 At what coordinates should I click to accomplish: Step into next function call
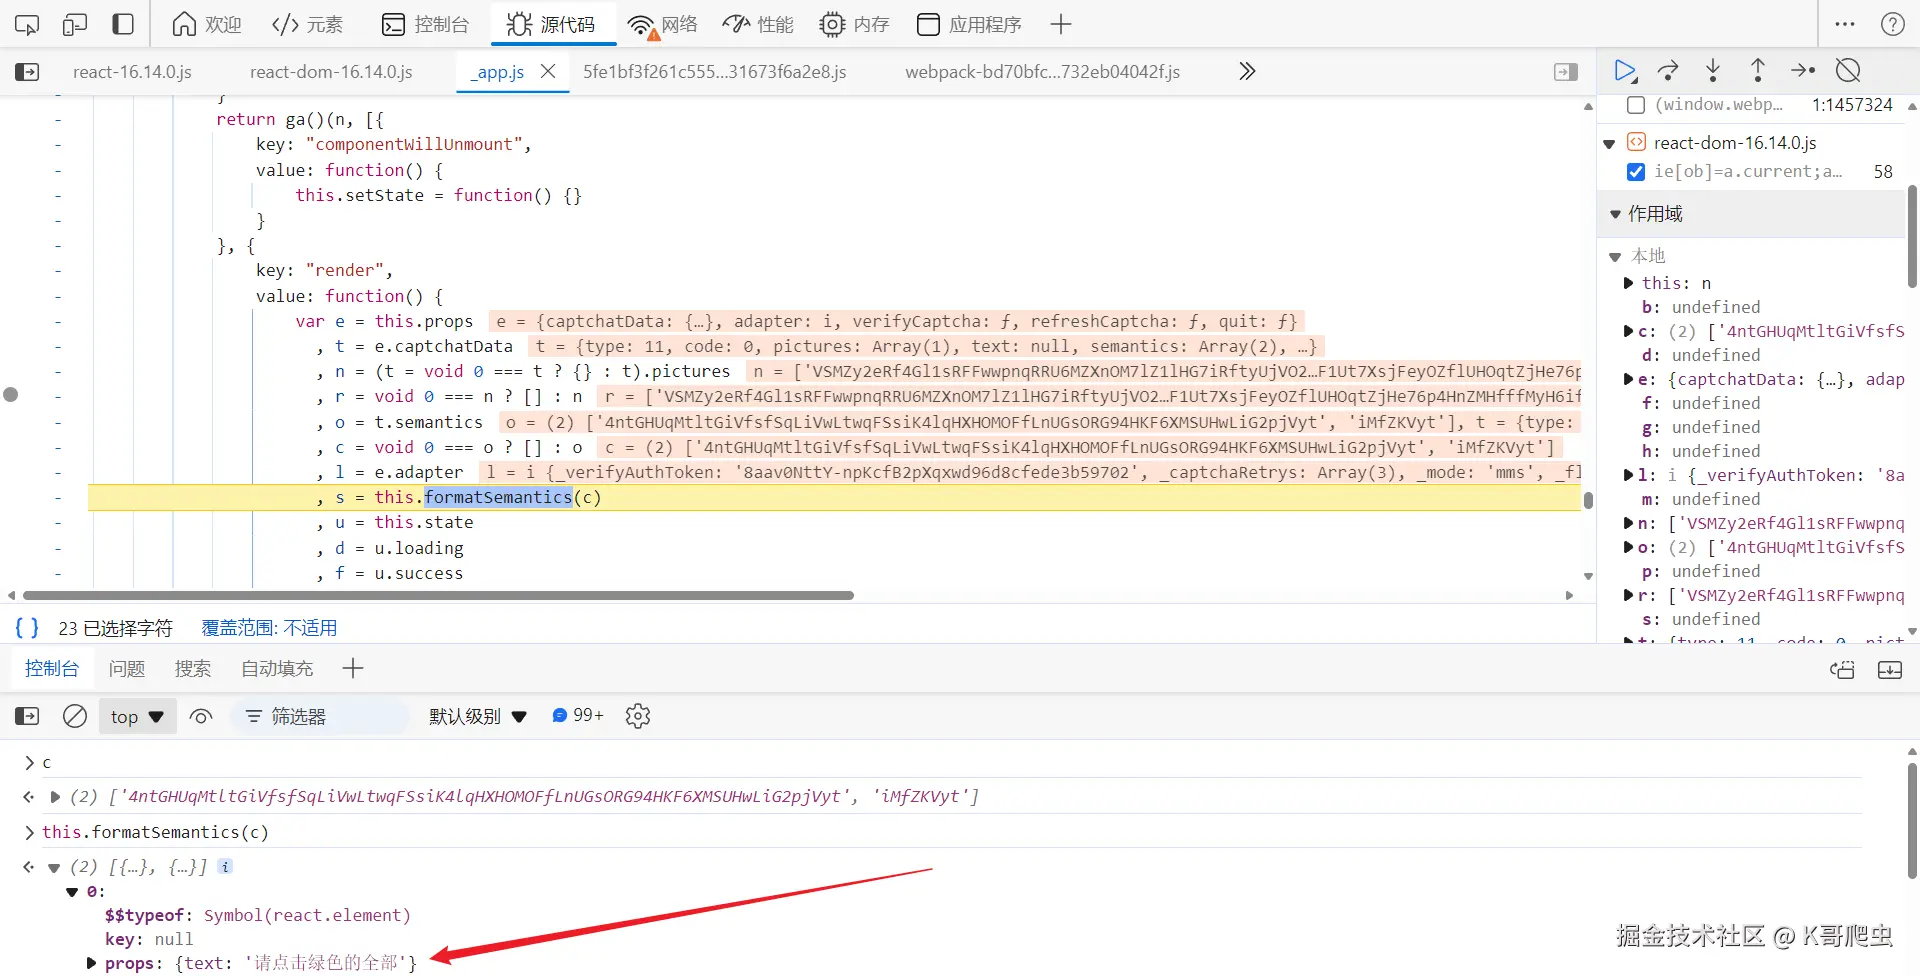[x=1713, y=70]
